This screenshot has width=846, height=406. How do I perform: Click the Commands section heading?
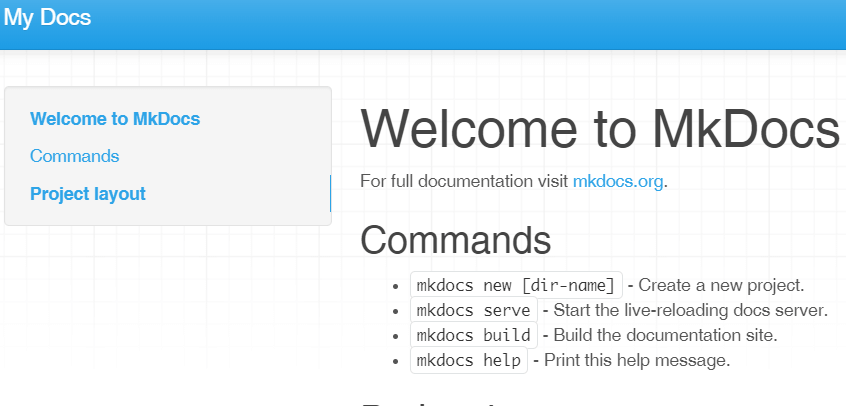[455, 240]
